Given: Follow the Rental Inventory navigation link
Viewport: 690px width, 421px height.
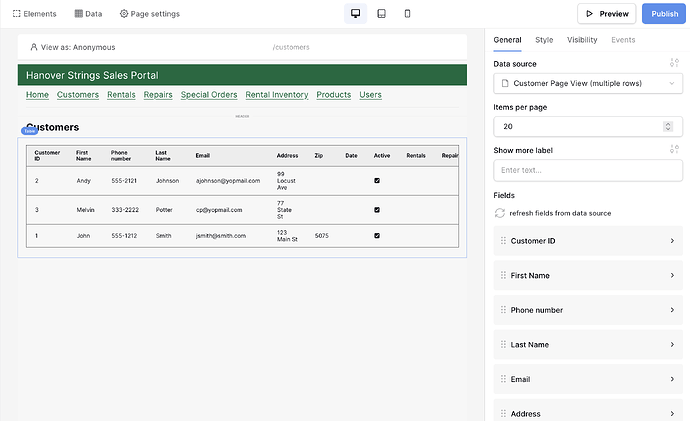Looking at the screenshot, I should point(276,95).
